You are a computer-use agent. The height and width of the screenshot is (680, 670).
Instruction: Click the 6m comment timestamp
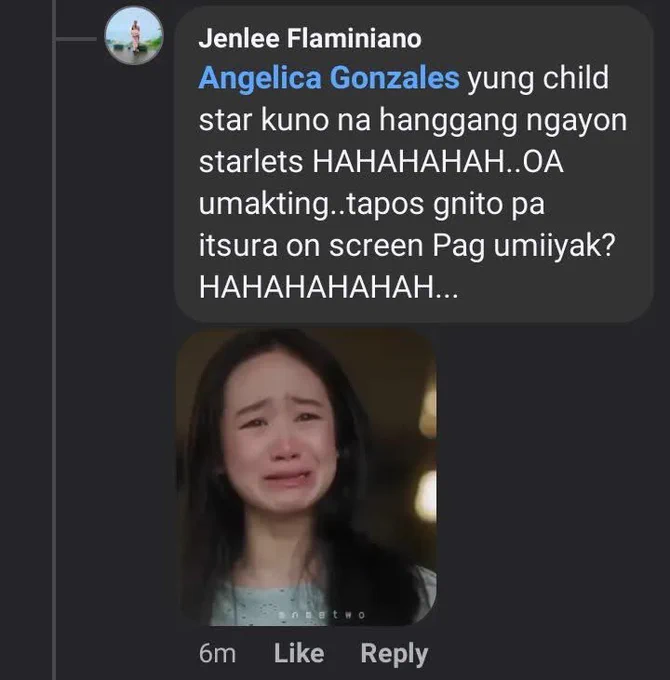(x=217, y=654)
